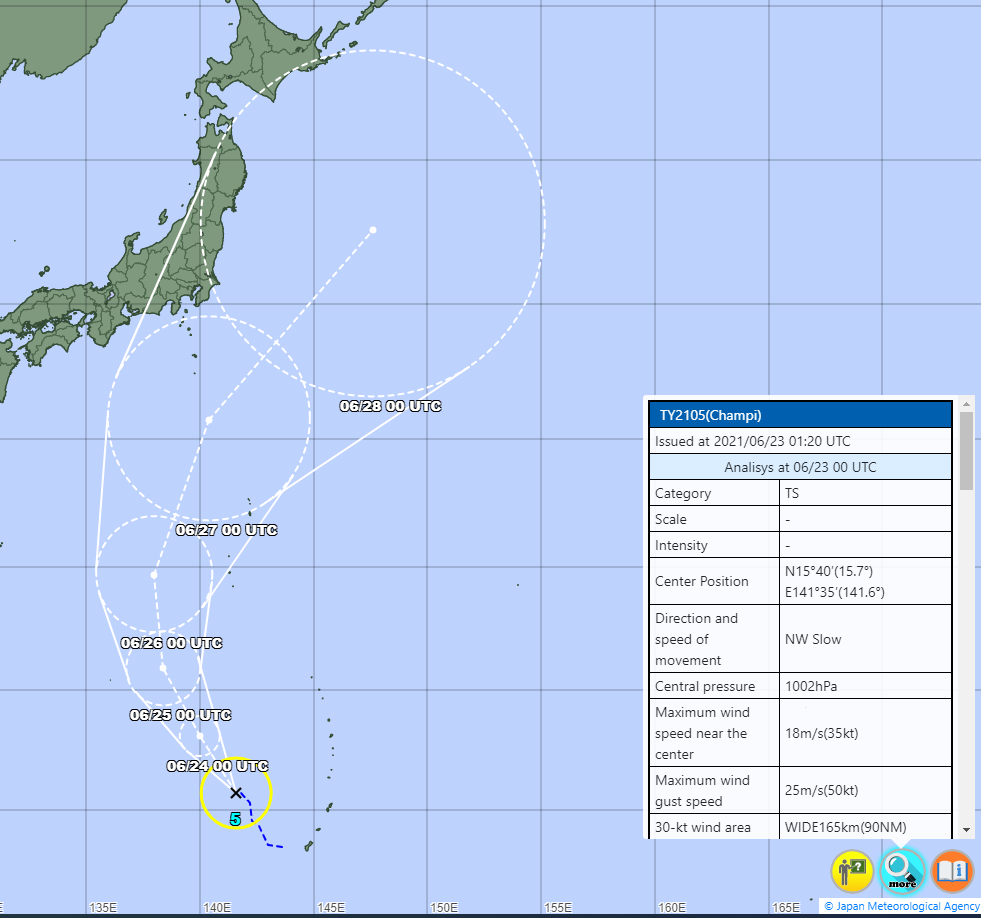Click the 06/27 forecast center point dot
Screen dimensions: 981x918
209,420
